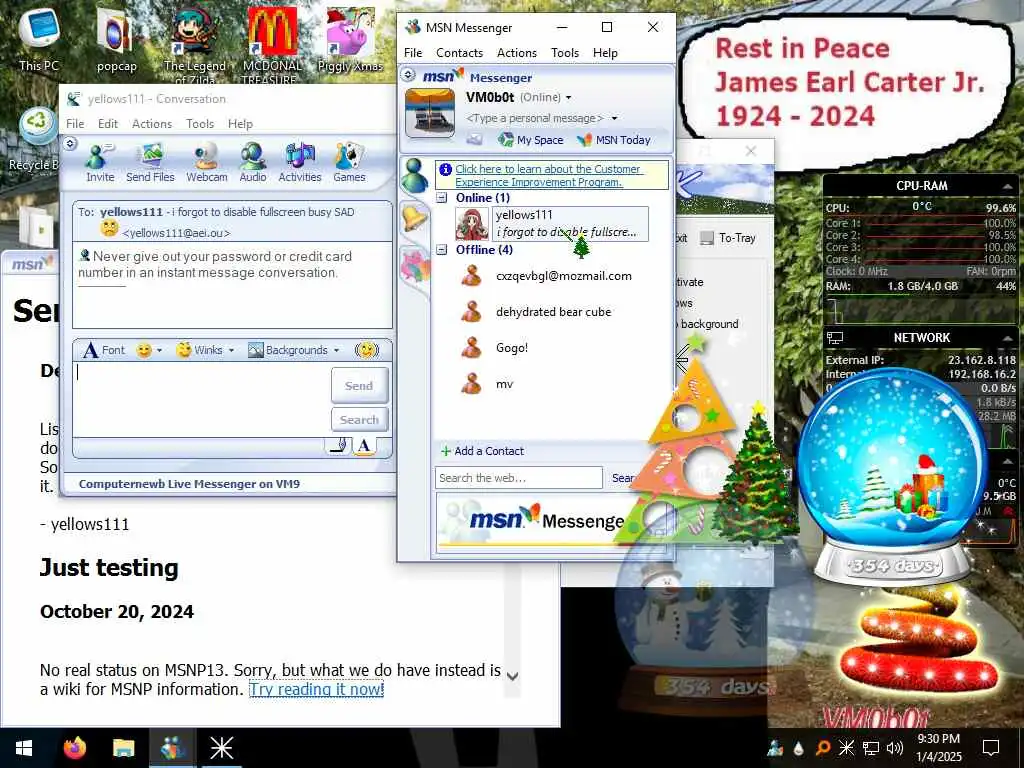Open the Windows Start button

click(x=24, y=748)
